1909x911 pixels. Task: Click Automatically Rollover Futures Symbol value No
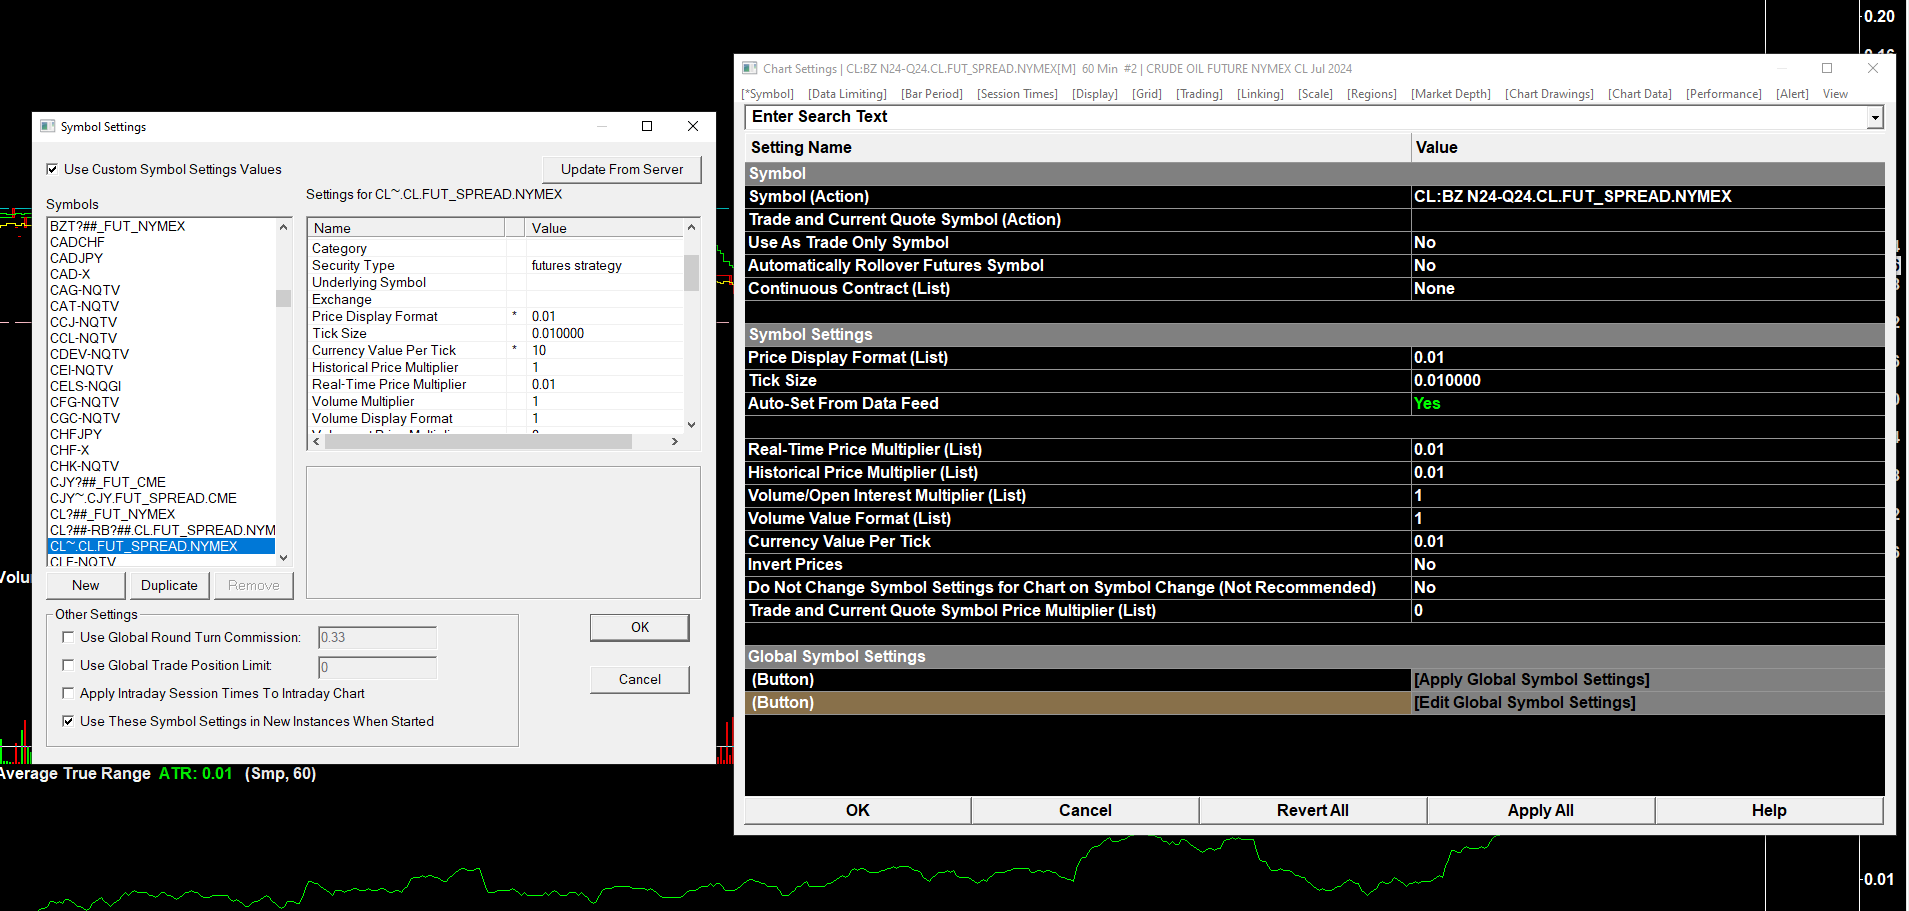click(x=1425, y=266)
